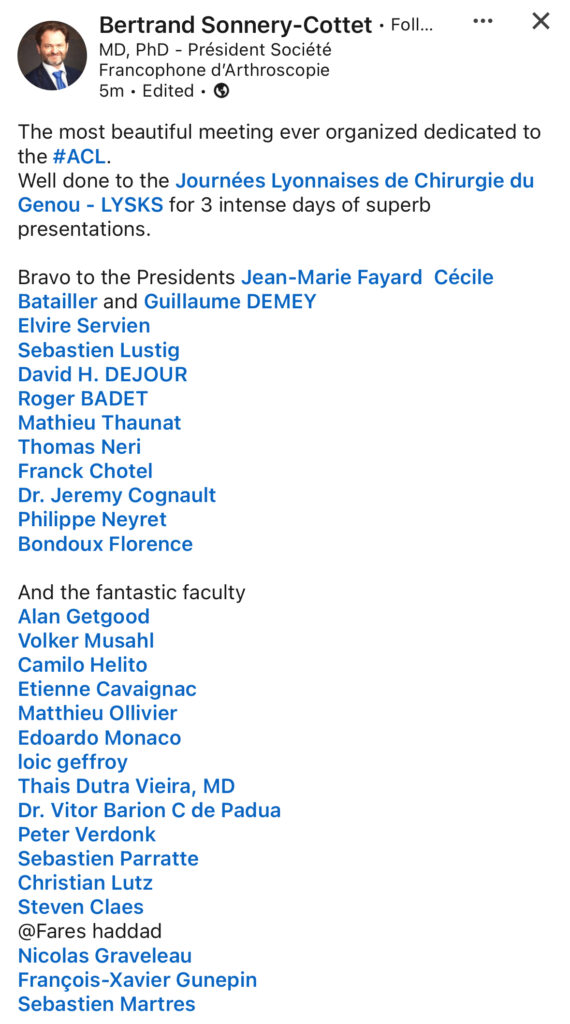Viewport: 570px width, 1024px height.
Task: Open Bertrand Sonnery-Cottet's profile photo
Action: coord(52,56)
